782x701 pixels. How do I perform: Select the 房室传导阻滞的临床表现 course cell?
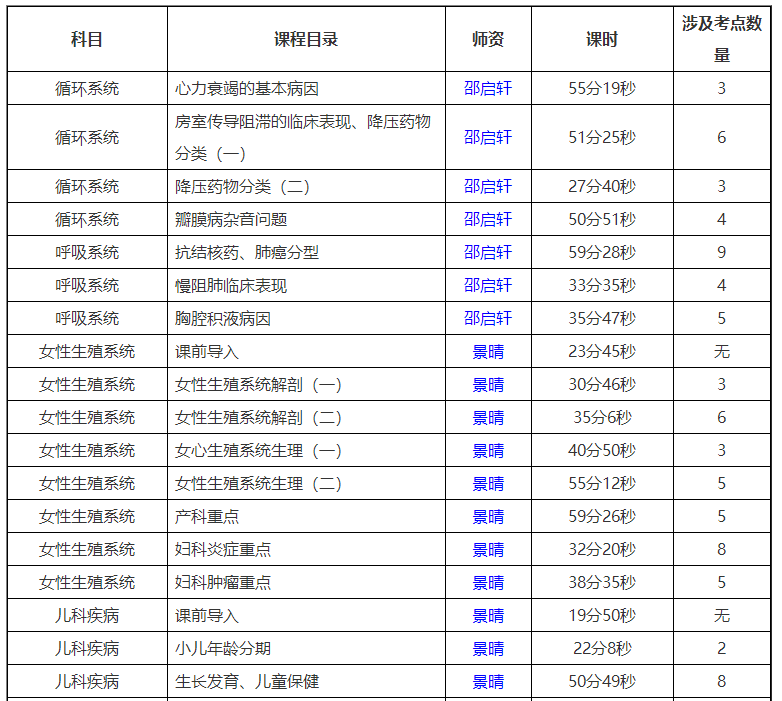[x=303, y=137]
